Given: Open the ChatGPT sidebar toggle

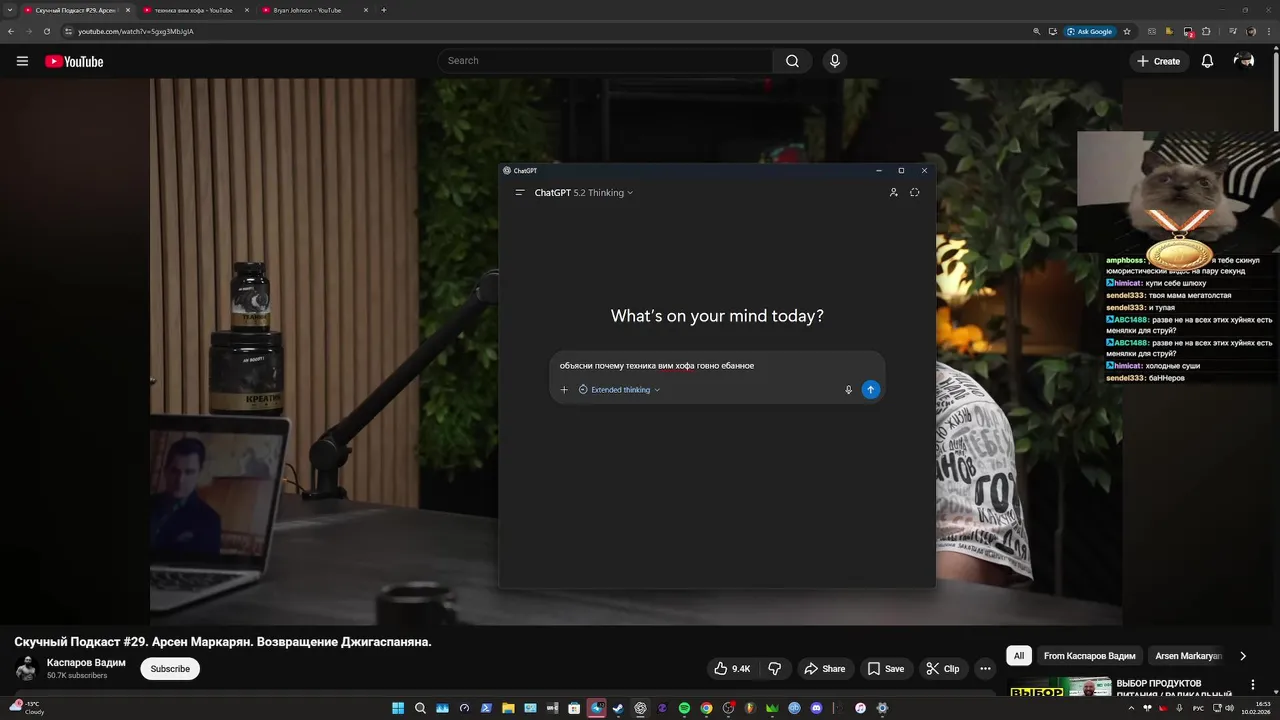Looking at the screenshot, I should 520,192.
